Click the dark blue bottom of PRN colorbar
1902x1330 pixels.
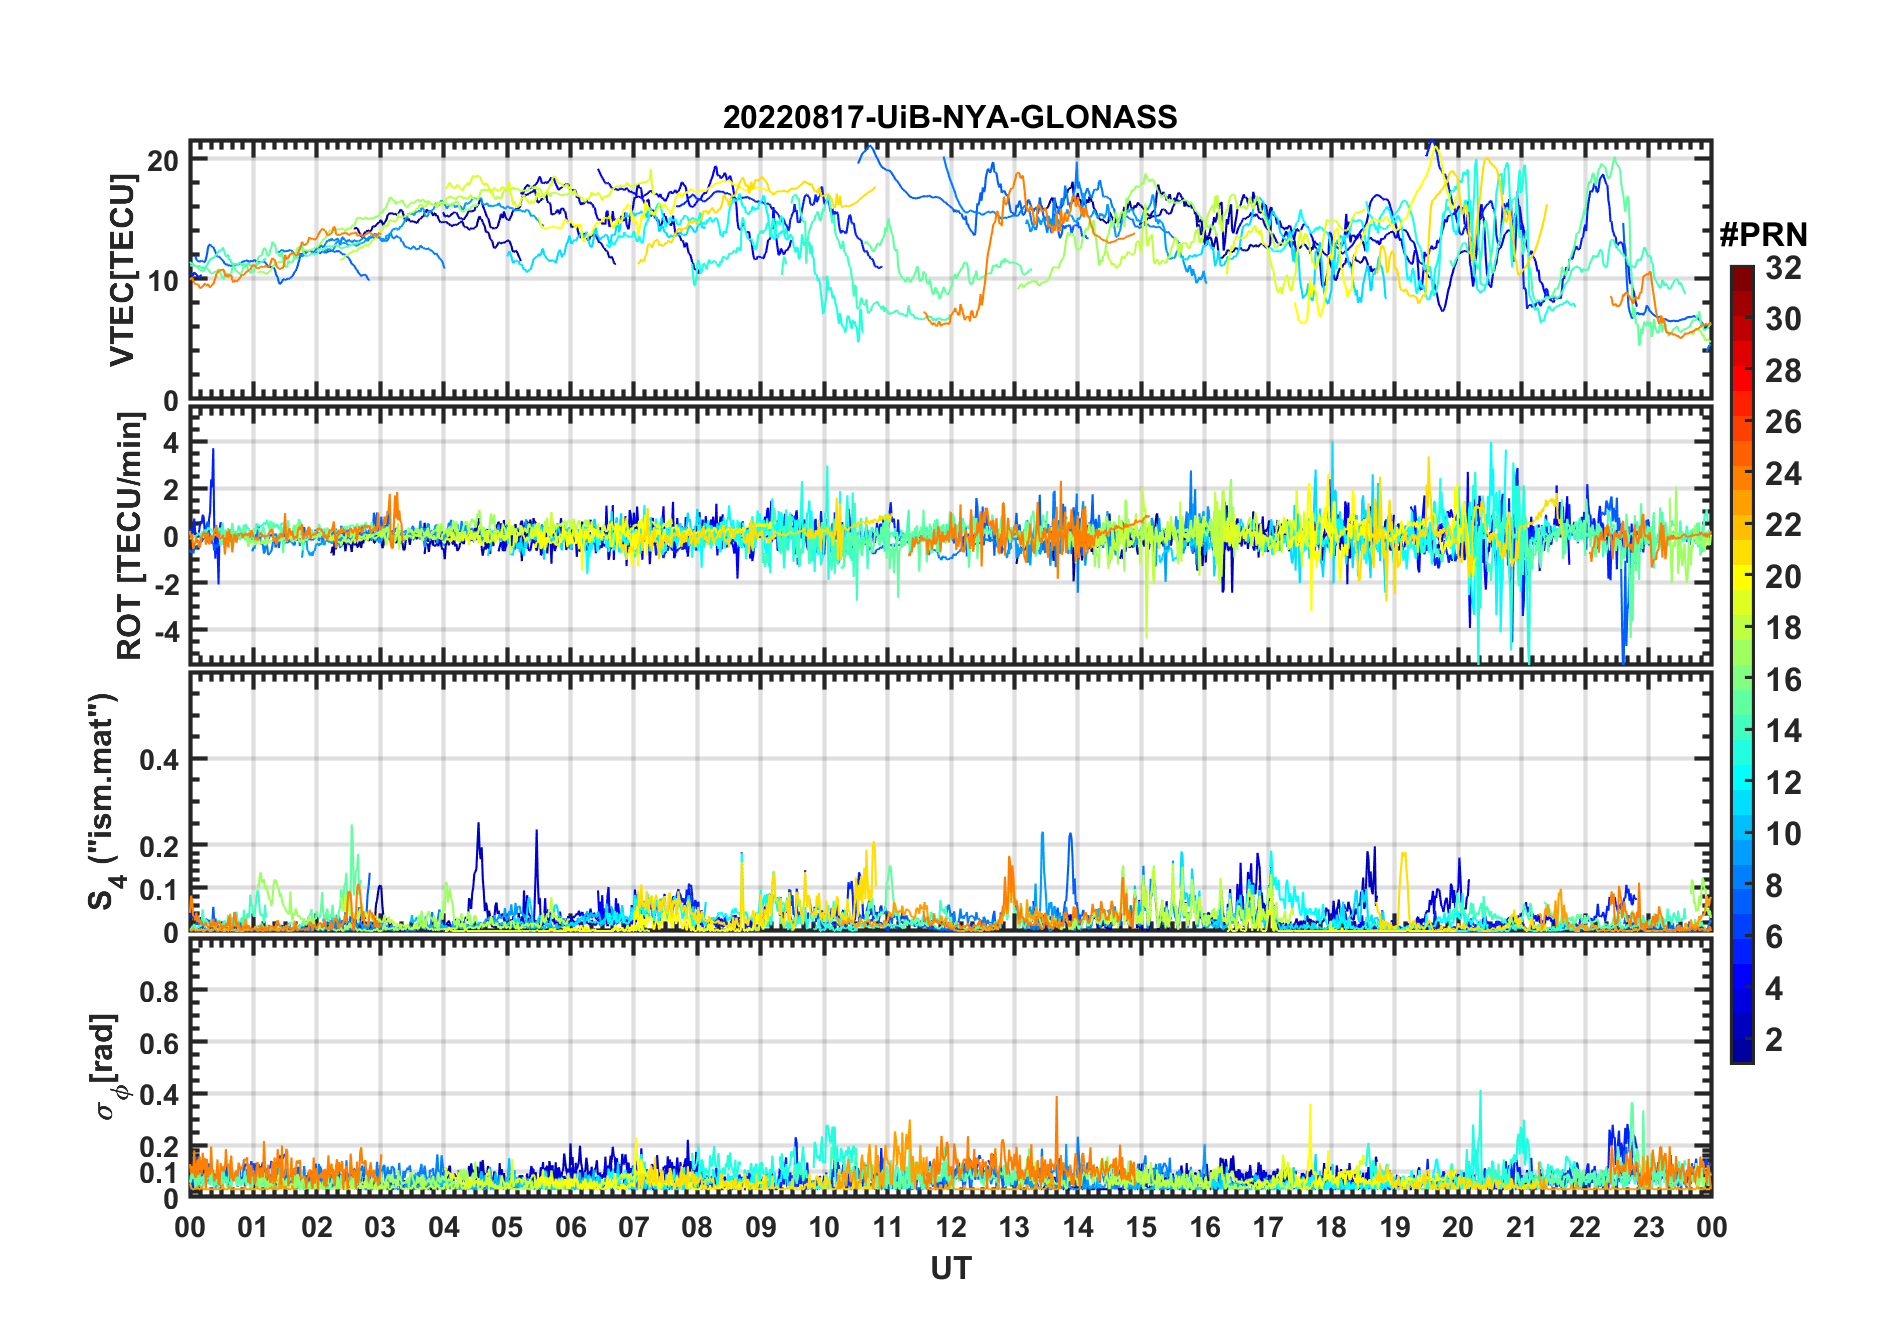pyautogui.click(x=1741, y=1054)
